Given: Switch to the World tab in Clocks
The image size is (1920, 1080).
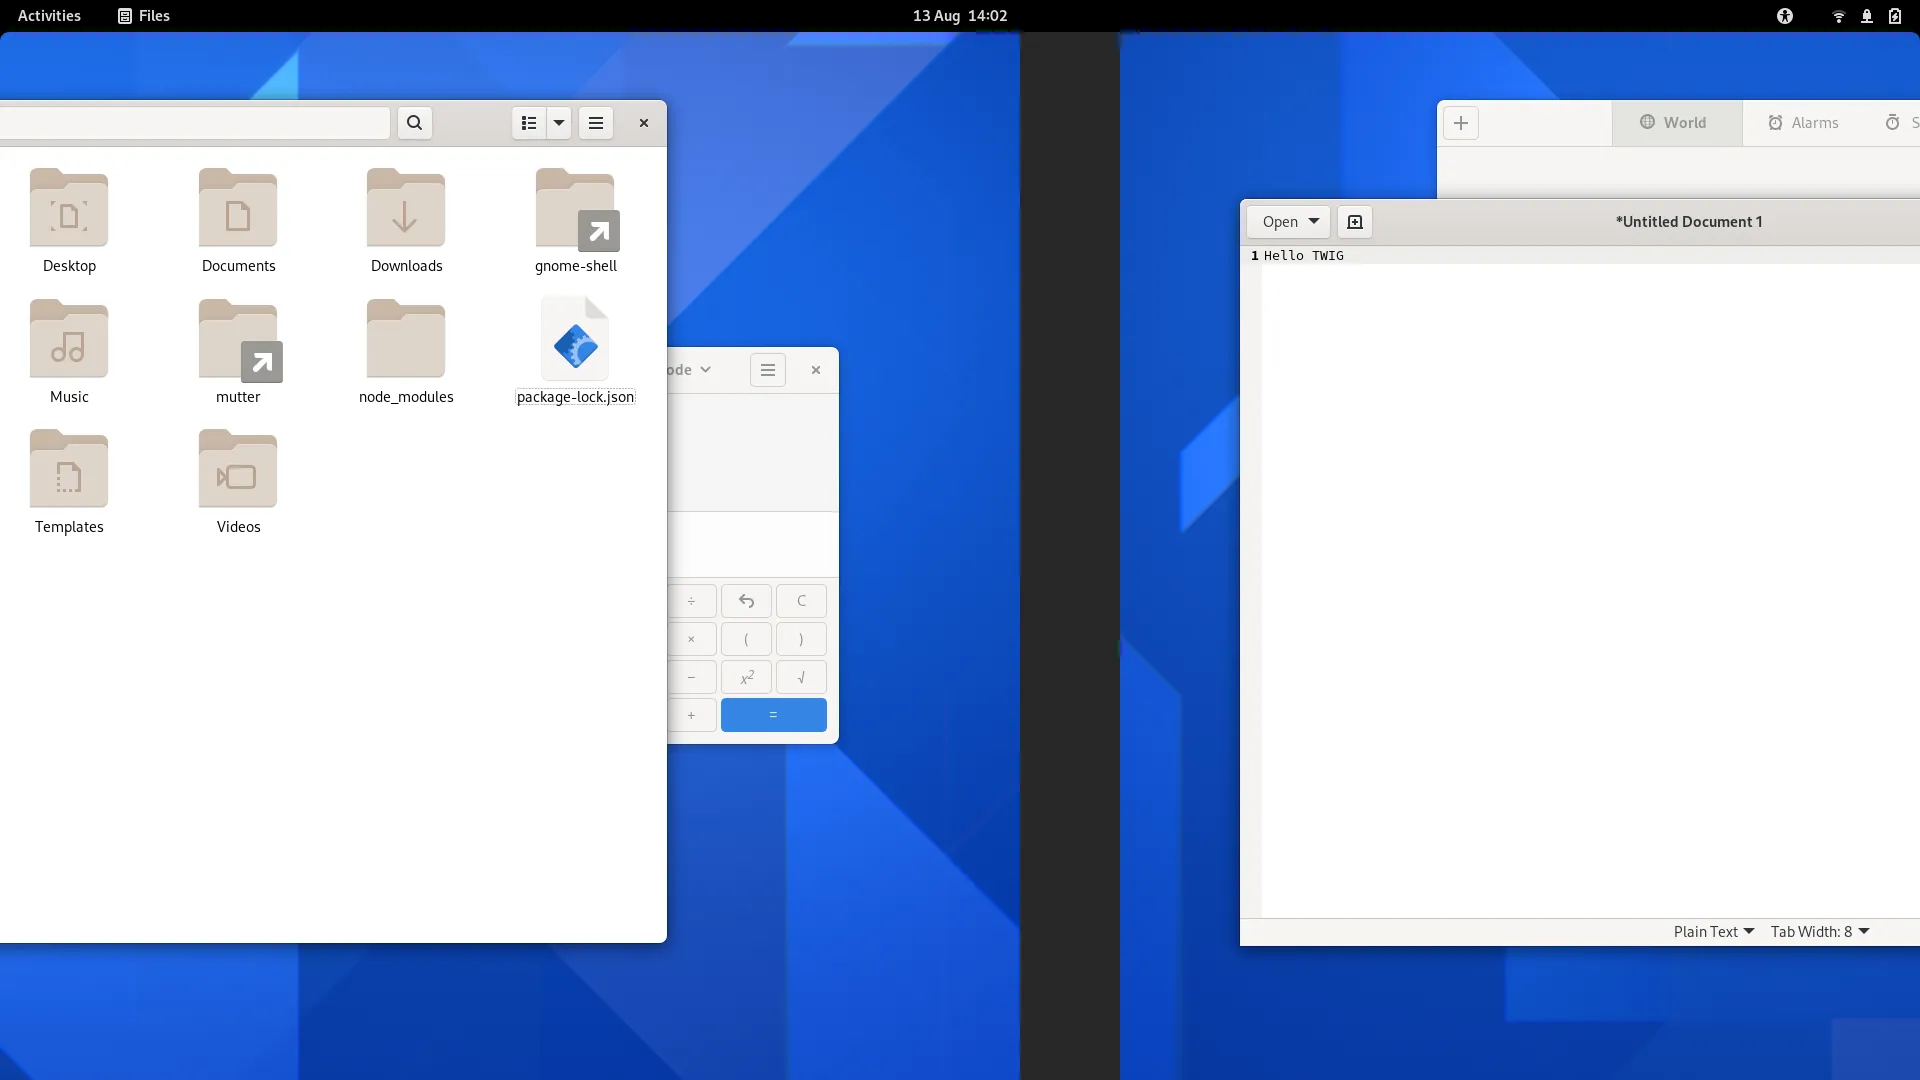Looking at the screenshot, I should point(1674,123).
